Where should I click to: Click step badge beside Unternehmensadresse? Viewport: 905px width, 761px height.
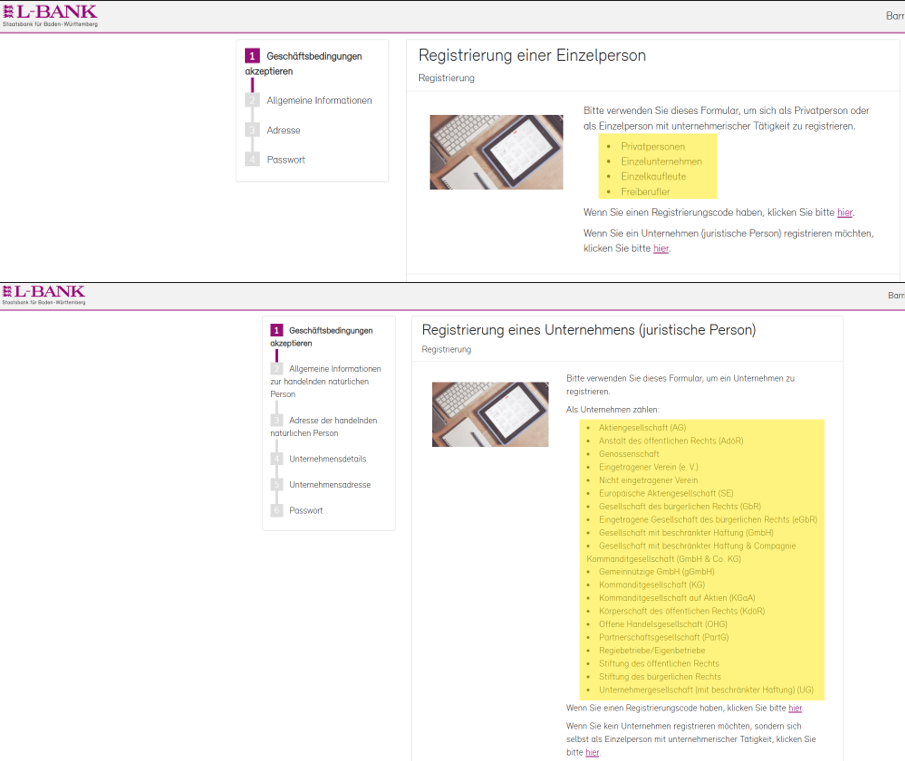pyautogui.click(x=277, y=485)
